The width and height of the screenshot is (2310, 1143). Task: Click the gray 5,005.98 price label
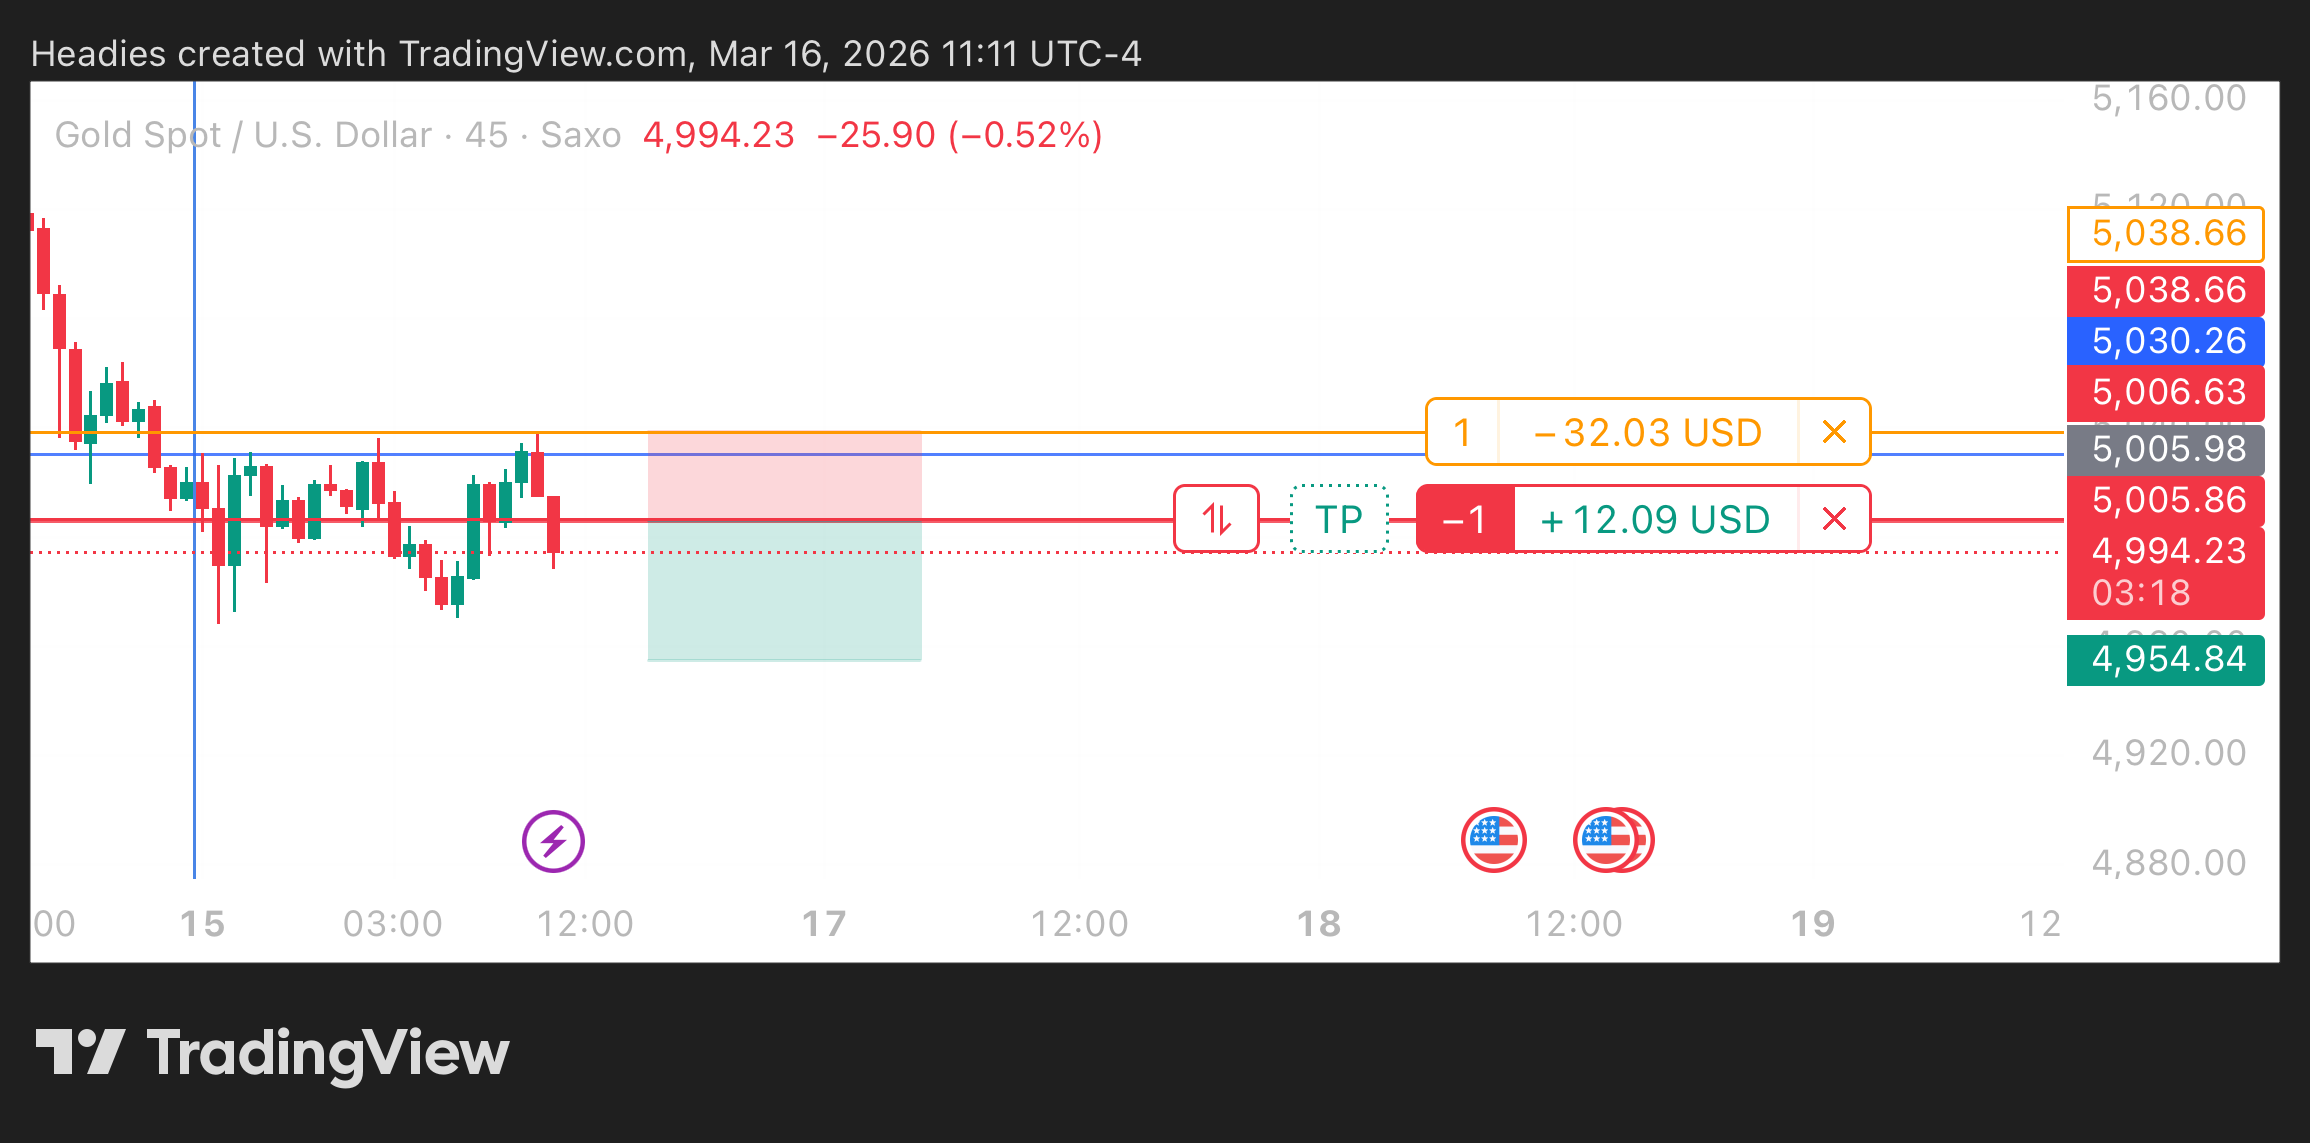[2165, 449]
